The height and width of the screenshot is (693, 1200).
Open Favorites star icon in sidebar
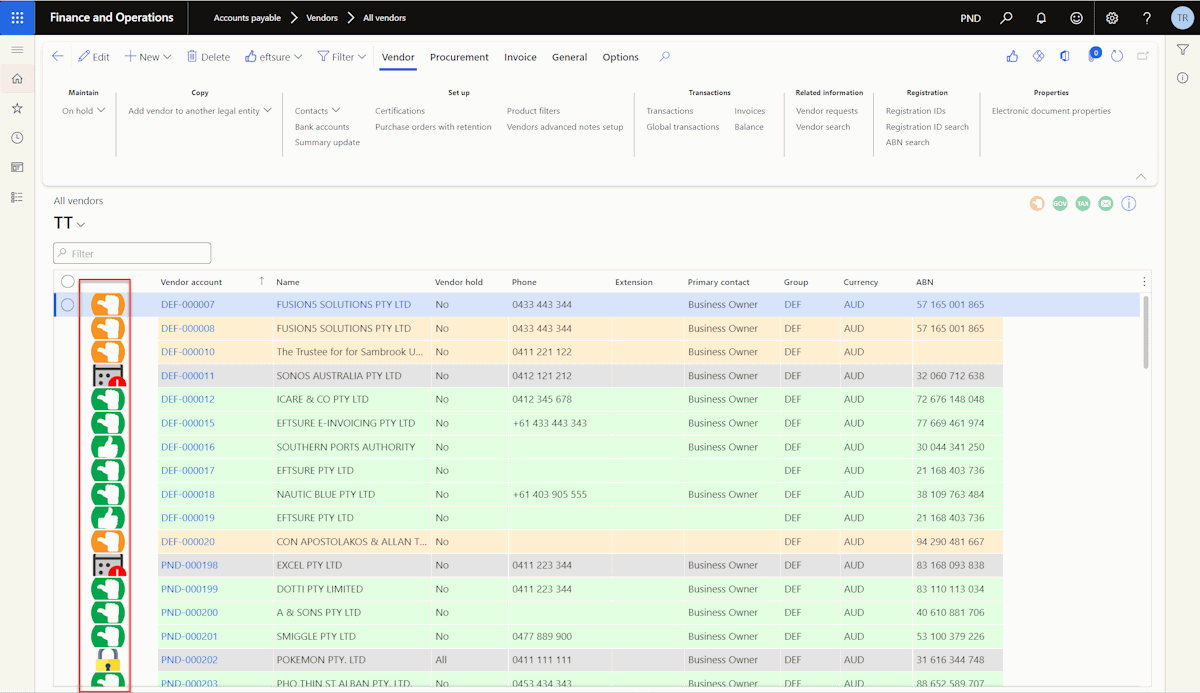17,108
